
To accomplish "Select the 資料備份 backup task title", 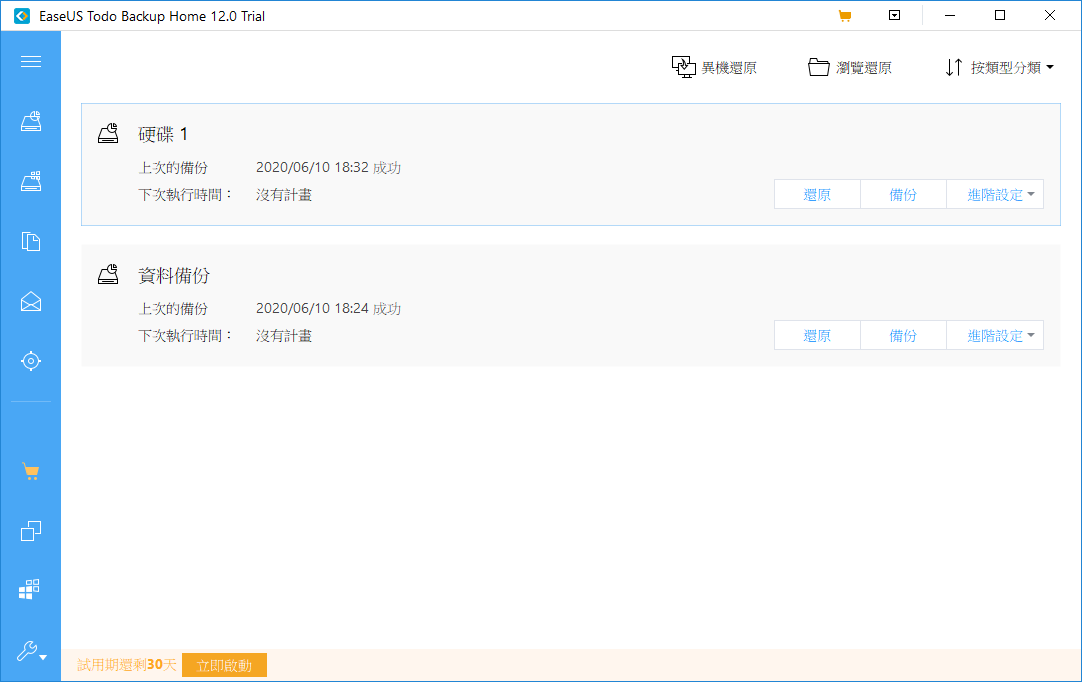I will [x=173, y=275].
